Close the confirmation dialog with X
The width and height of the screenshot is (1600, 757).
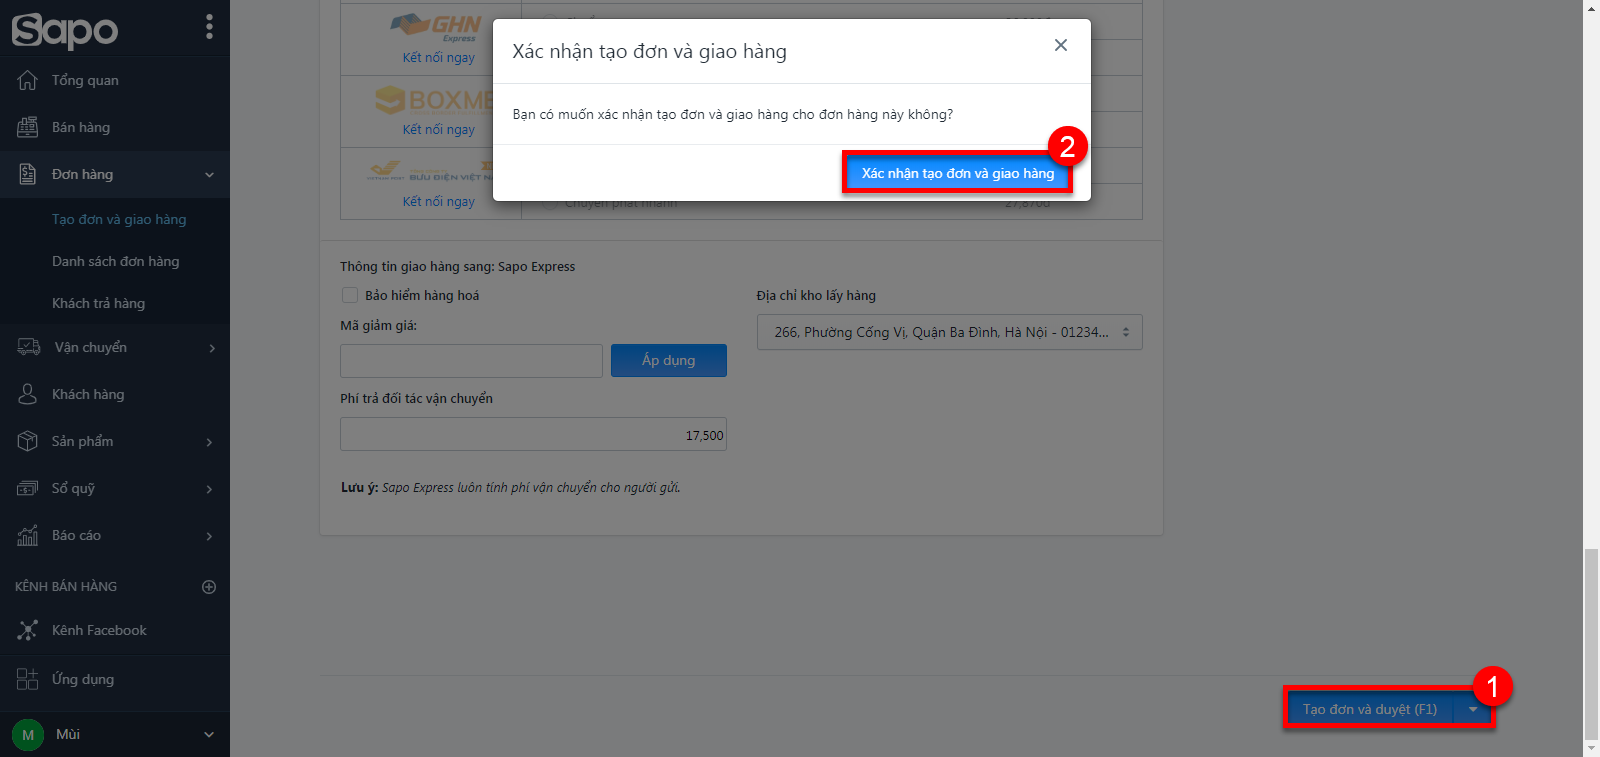pos(1061,45)
